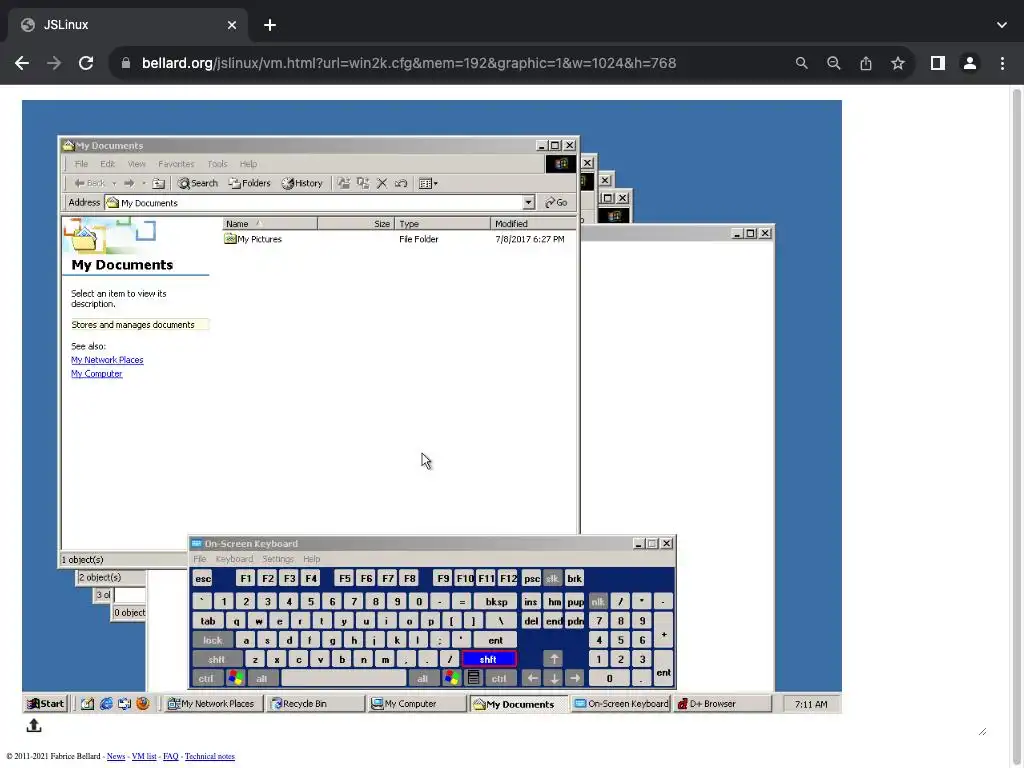
Task: Click the Copy To toolbar icon
Action: [363, 184]
